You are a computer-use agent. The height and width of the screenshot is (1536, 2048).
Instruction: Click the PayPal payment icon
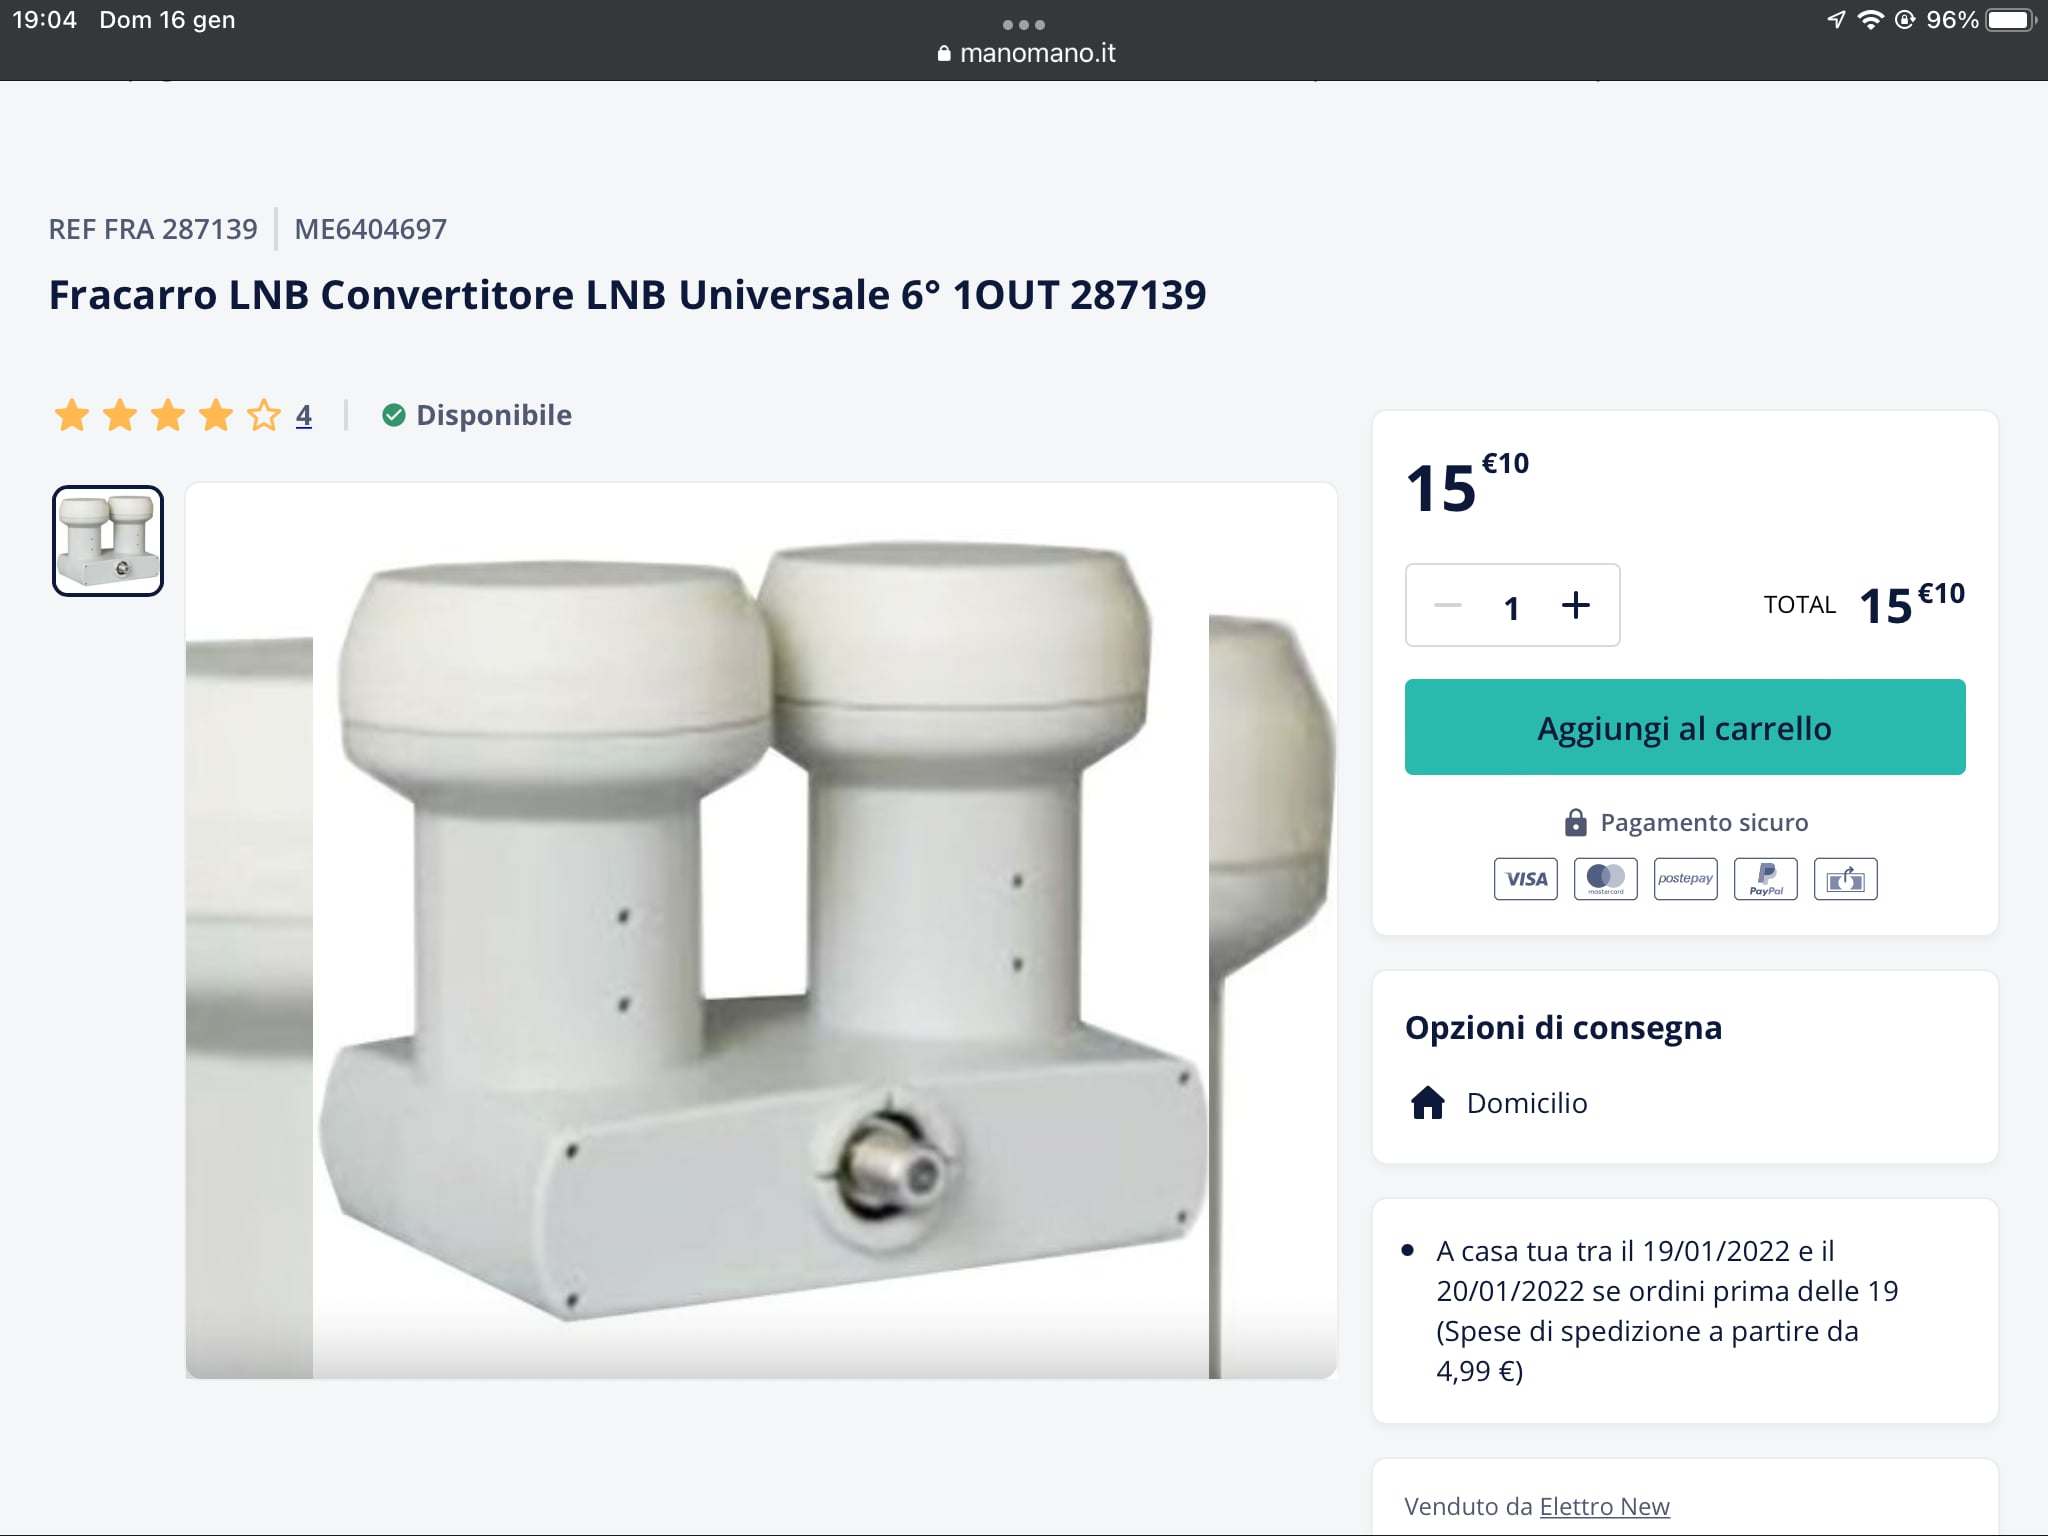tap(1766, 879)
